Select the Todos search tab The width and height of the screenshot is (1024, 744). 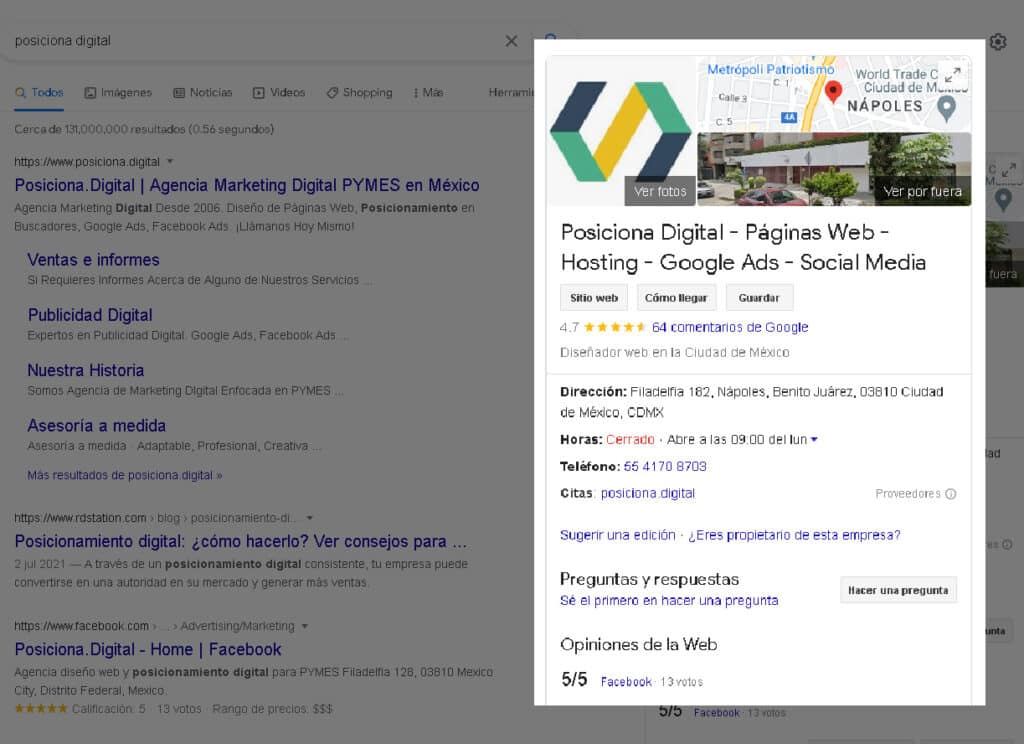[x=39, y=93]
